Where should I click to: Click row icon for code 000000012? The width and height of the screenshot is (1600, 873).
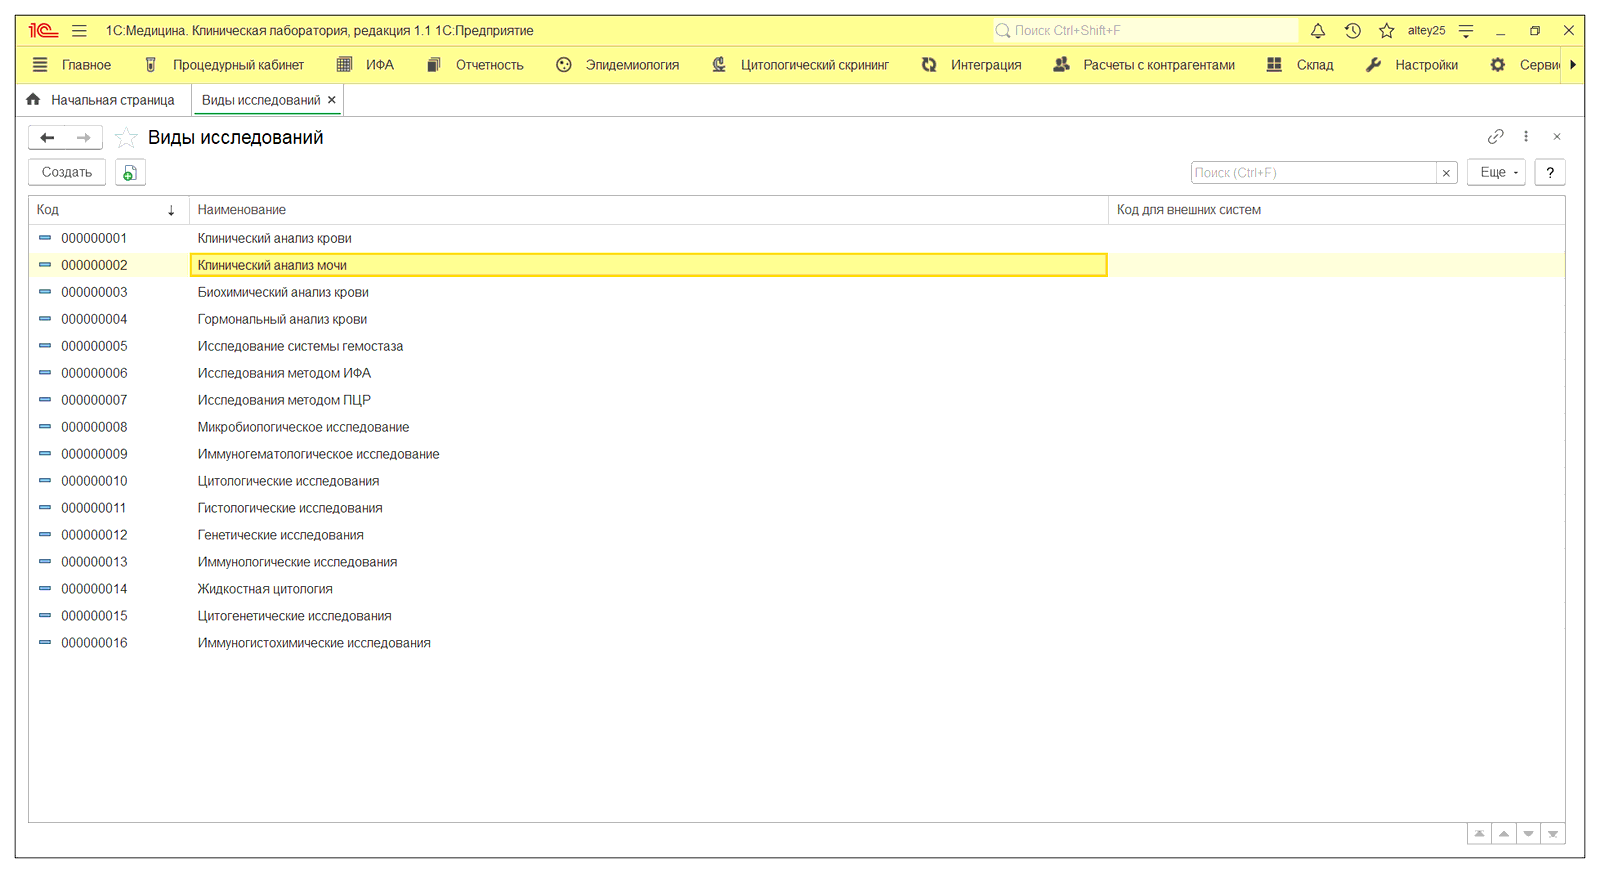point(45,535)
